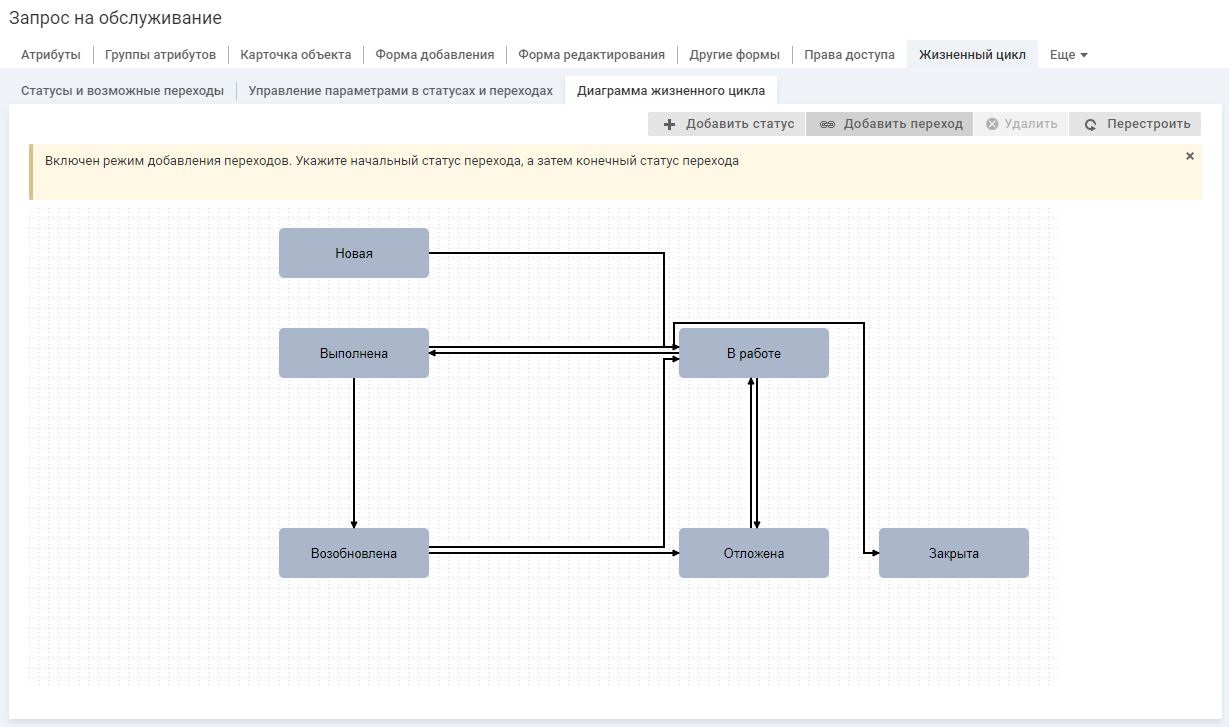
Task: Go to Форма добавления tab
Action: [434, 55]
